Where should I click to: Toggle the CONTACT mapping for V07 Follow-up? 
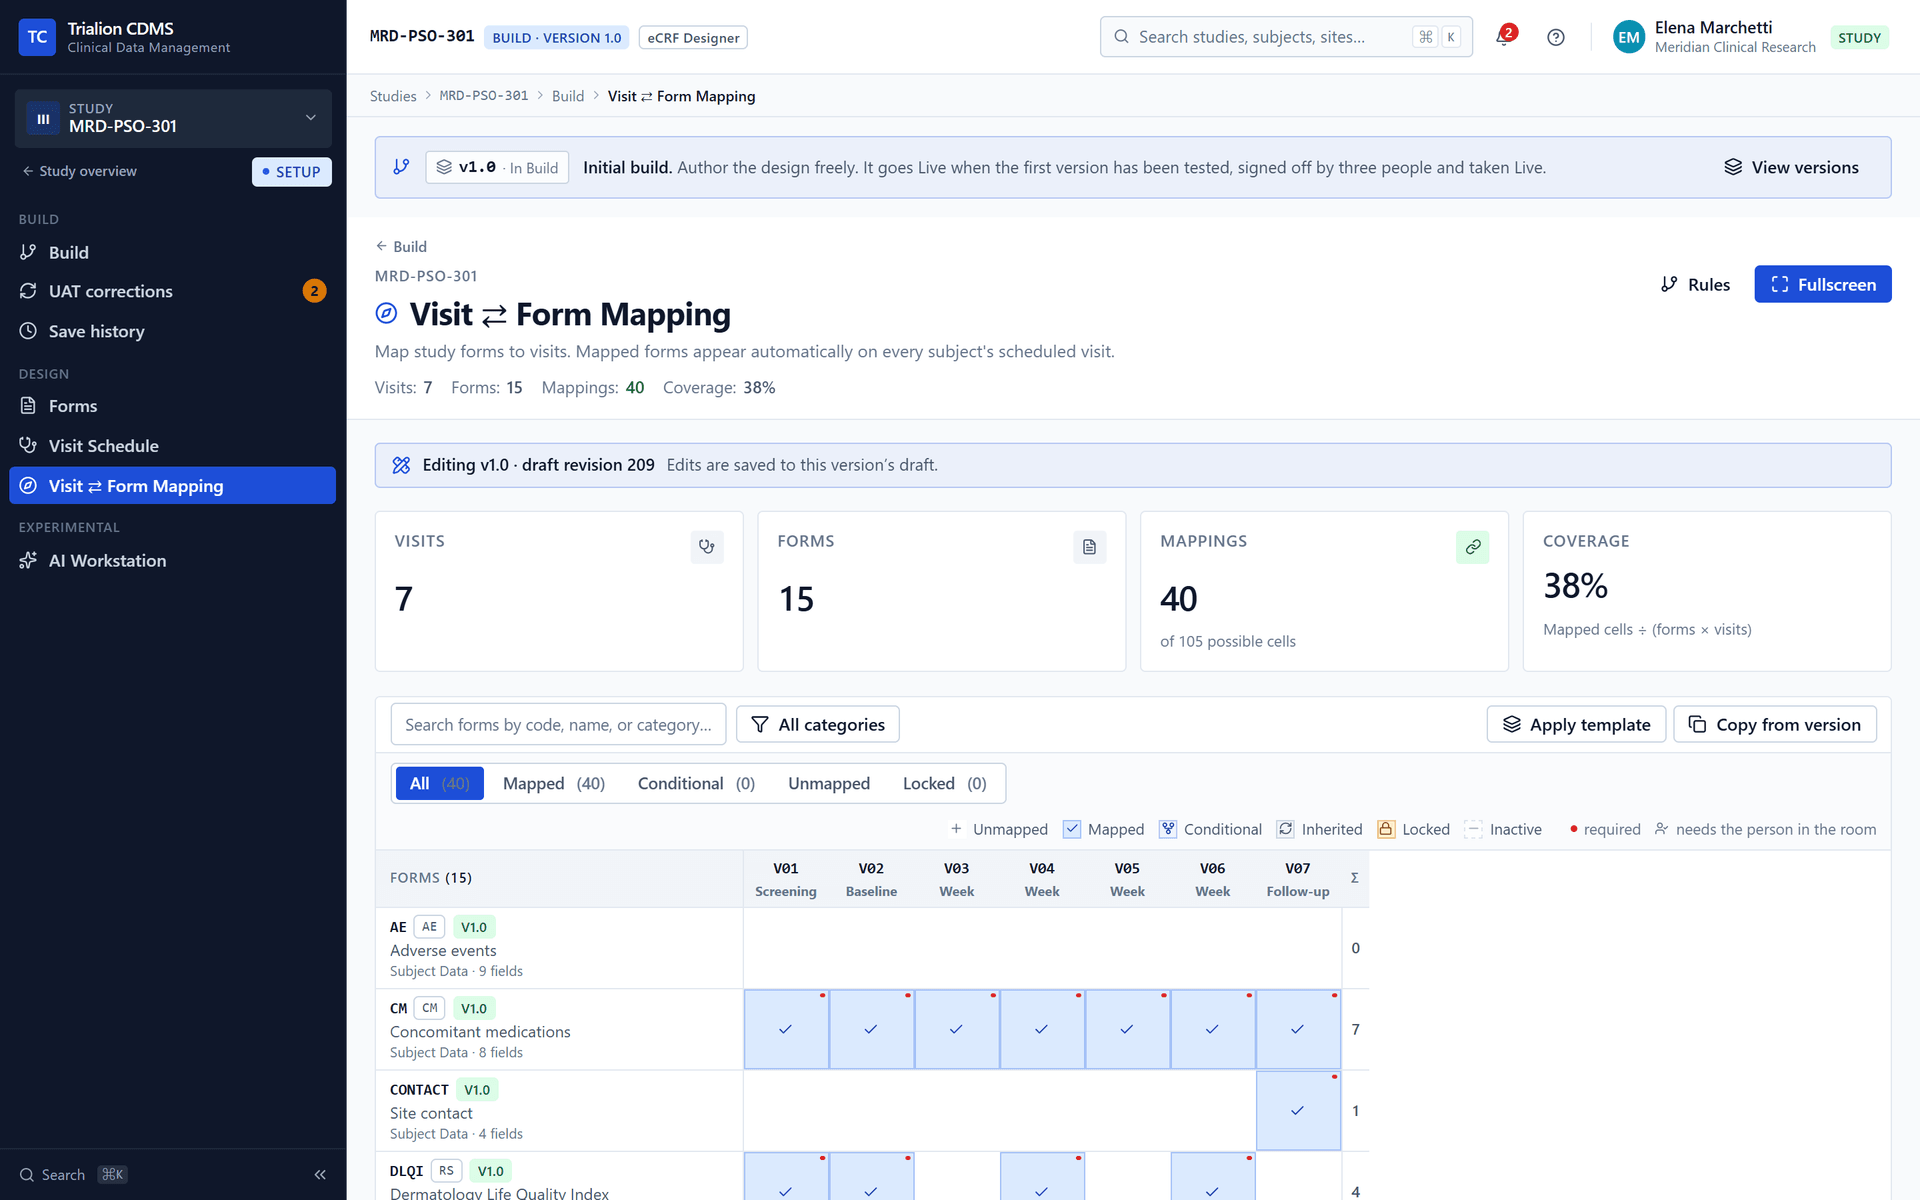coord(1298,1111)
